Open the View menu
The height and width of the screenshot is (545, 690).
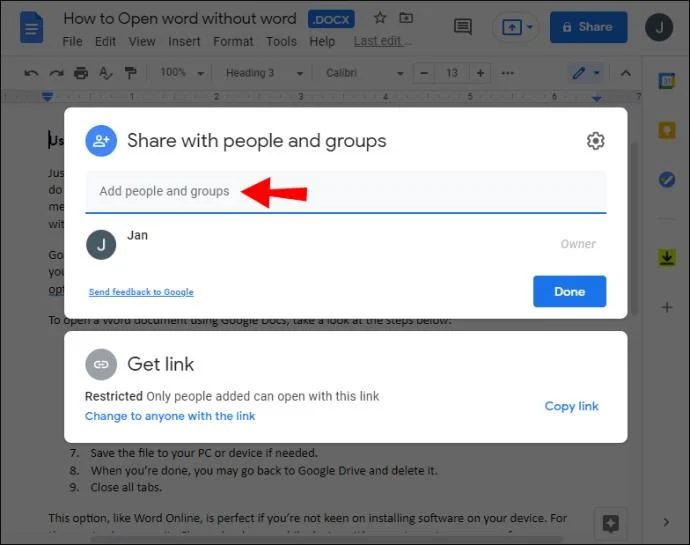click(x=142, y=41)
